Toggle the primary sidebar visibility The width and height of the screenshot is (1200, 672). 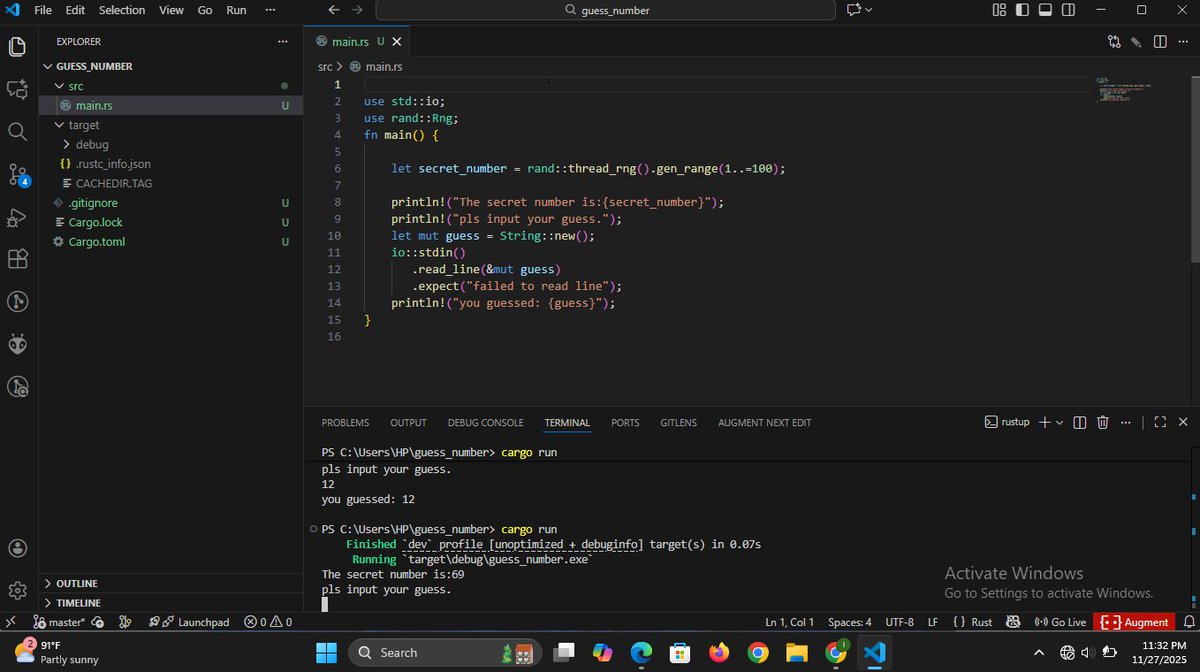point(1021,9)
